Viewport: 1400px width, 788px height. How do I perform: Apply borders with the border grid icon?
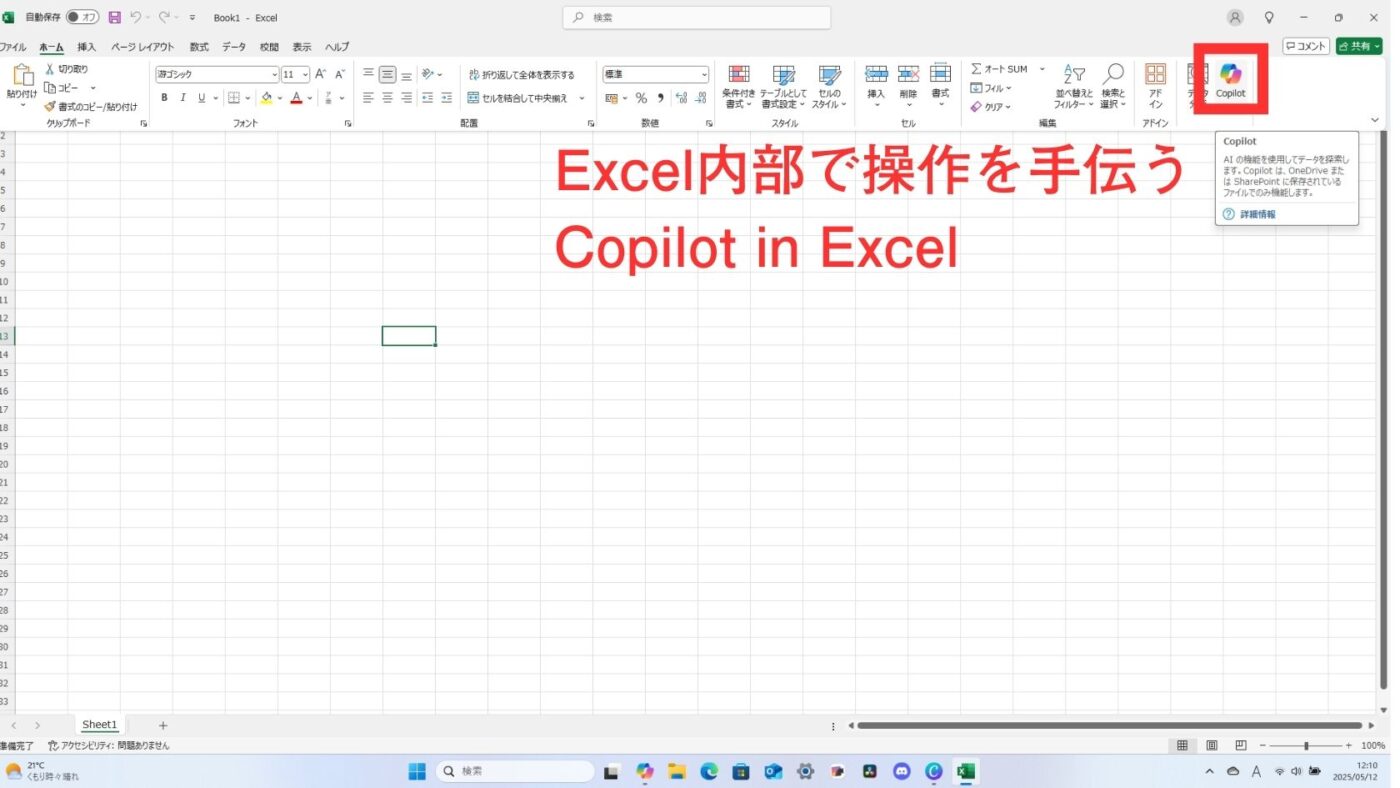click(234, 98)
